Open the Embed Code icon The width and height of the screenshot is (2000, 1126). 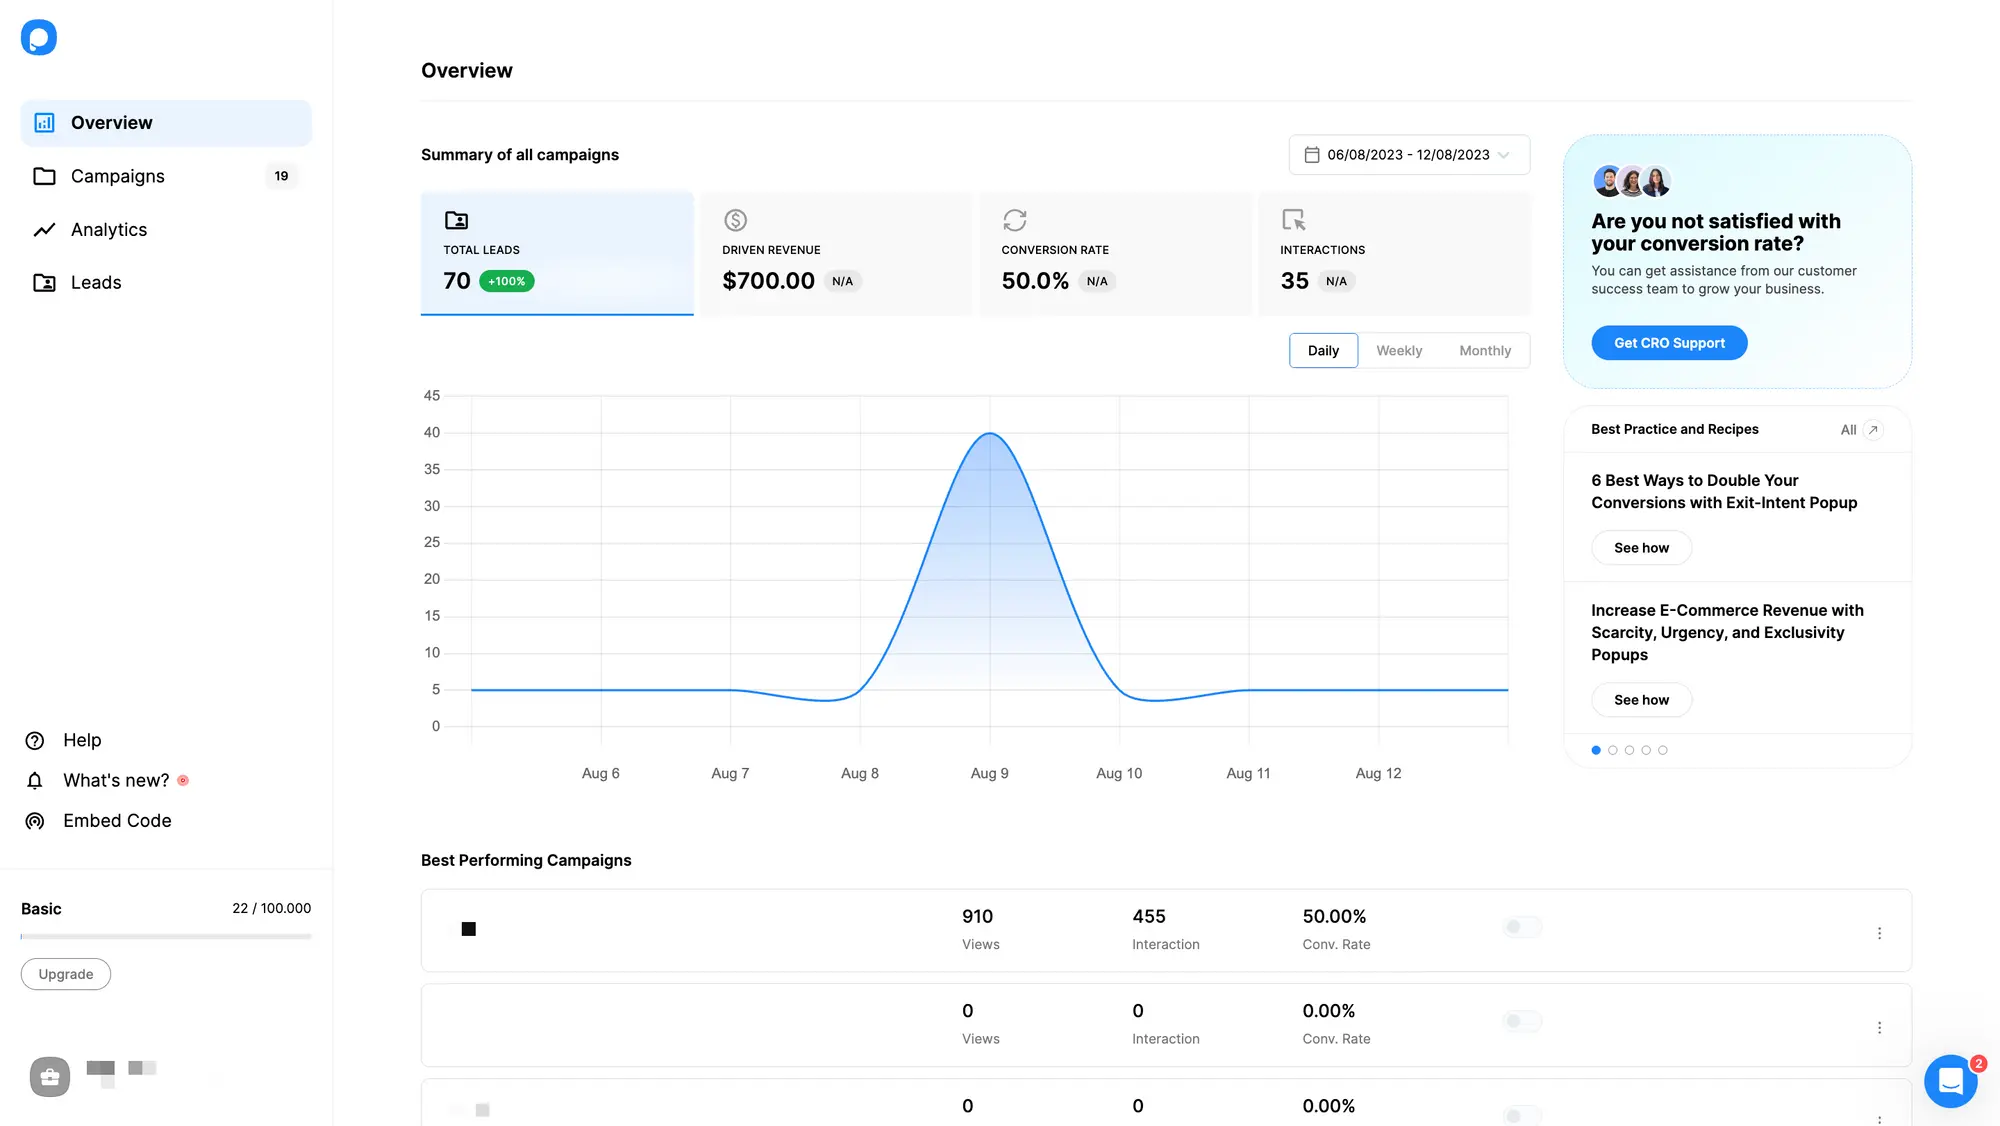[35, 821]
